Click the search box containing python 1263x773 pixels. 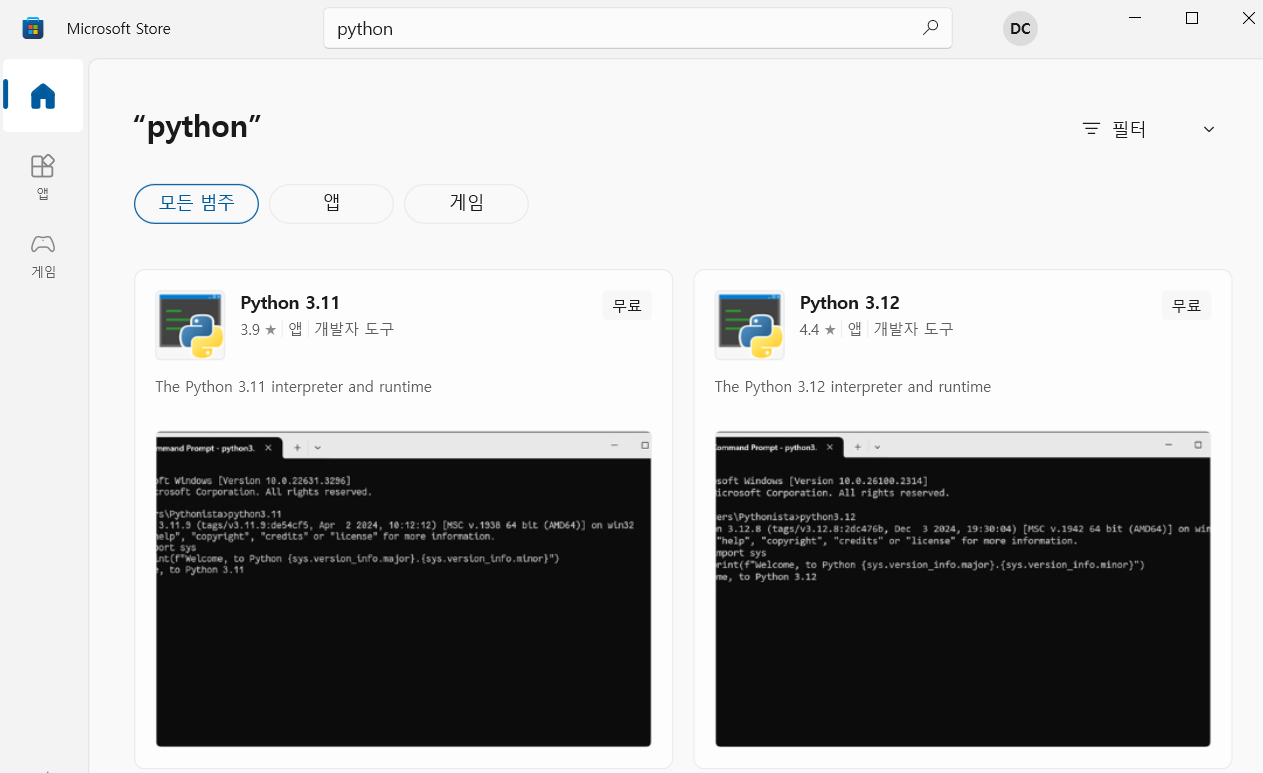point(638,28)
